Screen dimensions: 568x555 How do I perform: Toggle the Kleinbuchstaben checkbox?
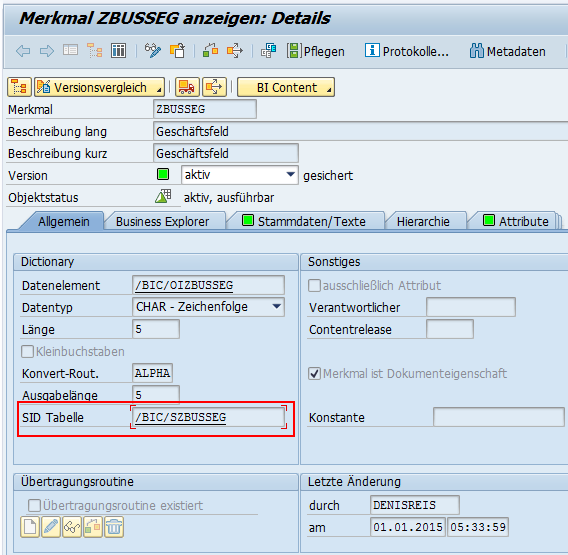click(x=28, y=352)
